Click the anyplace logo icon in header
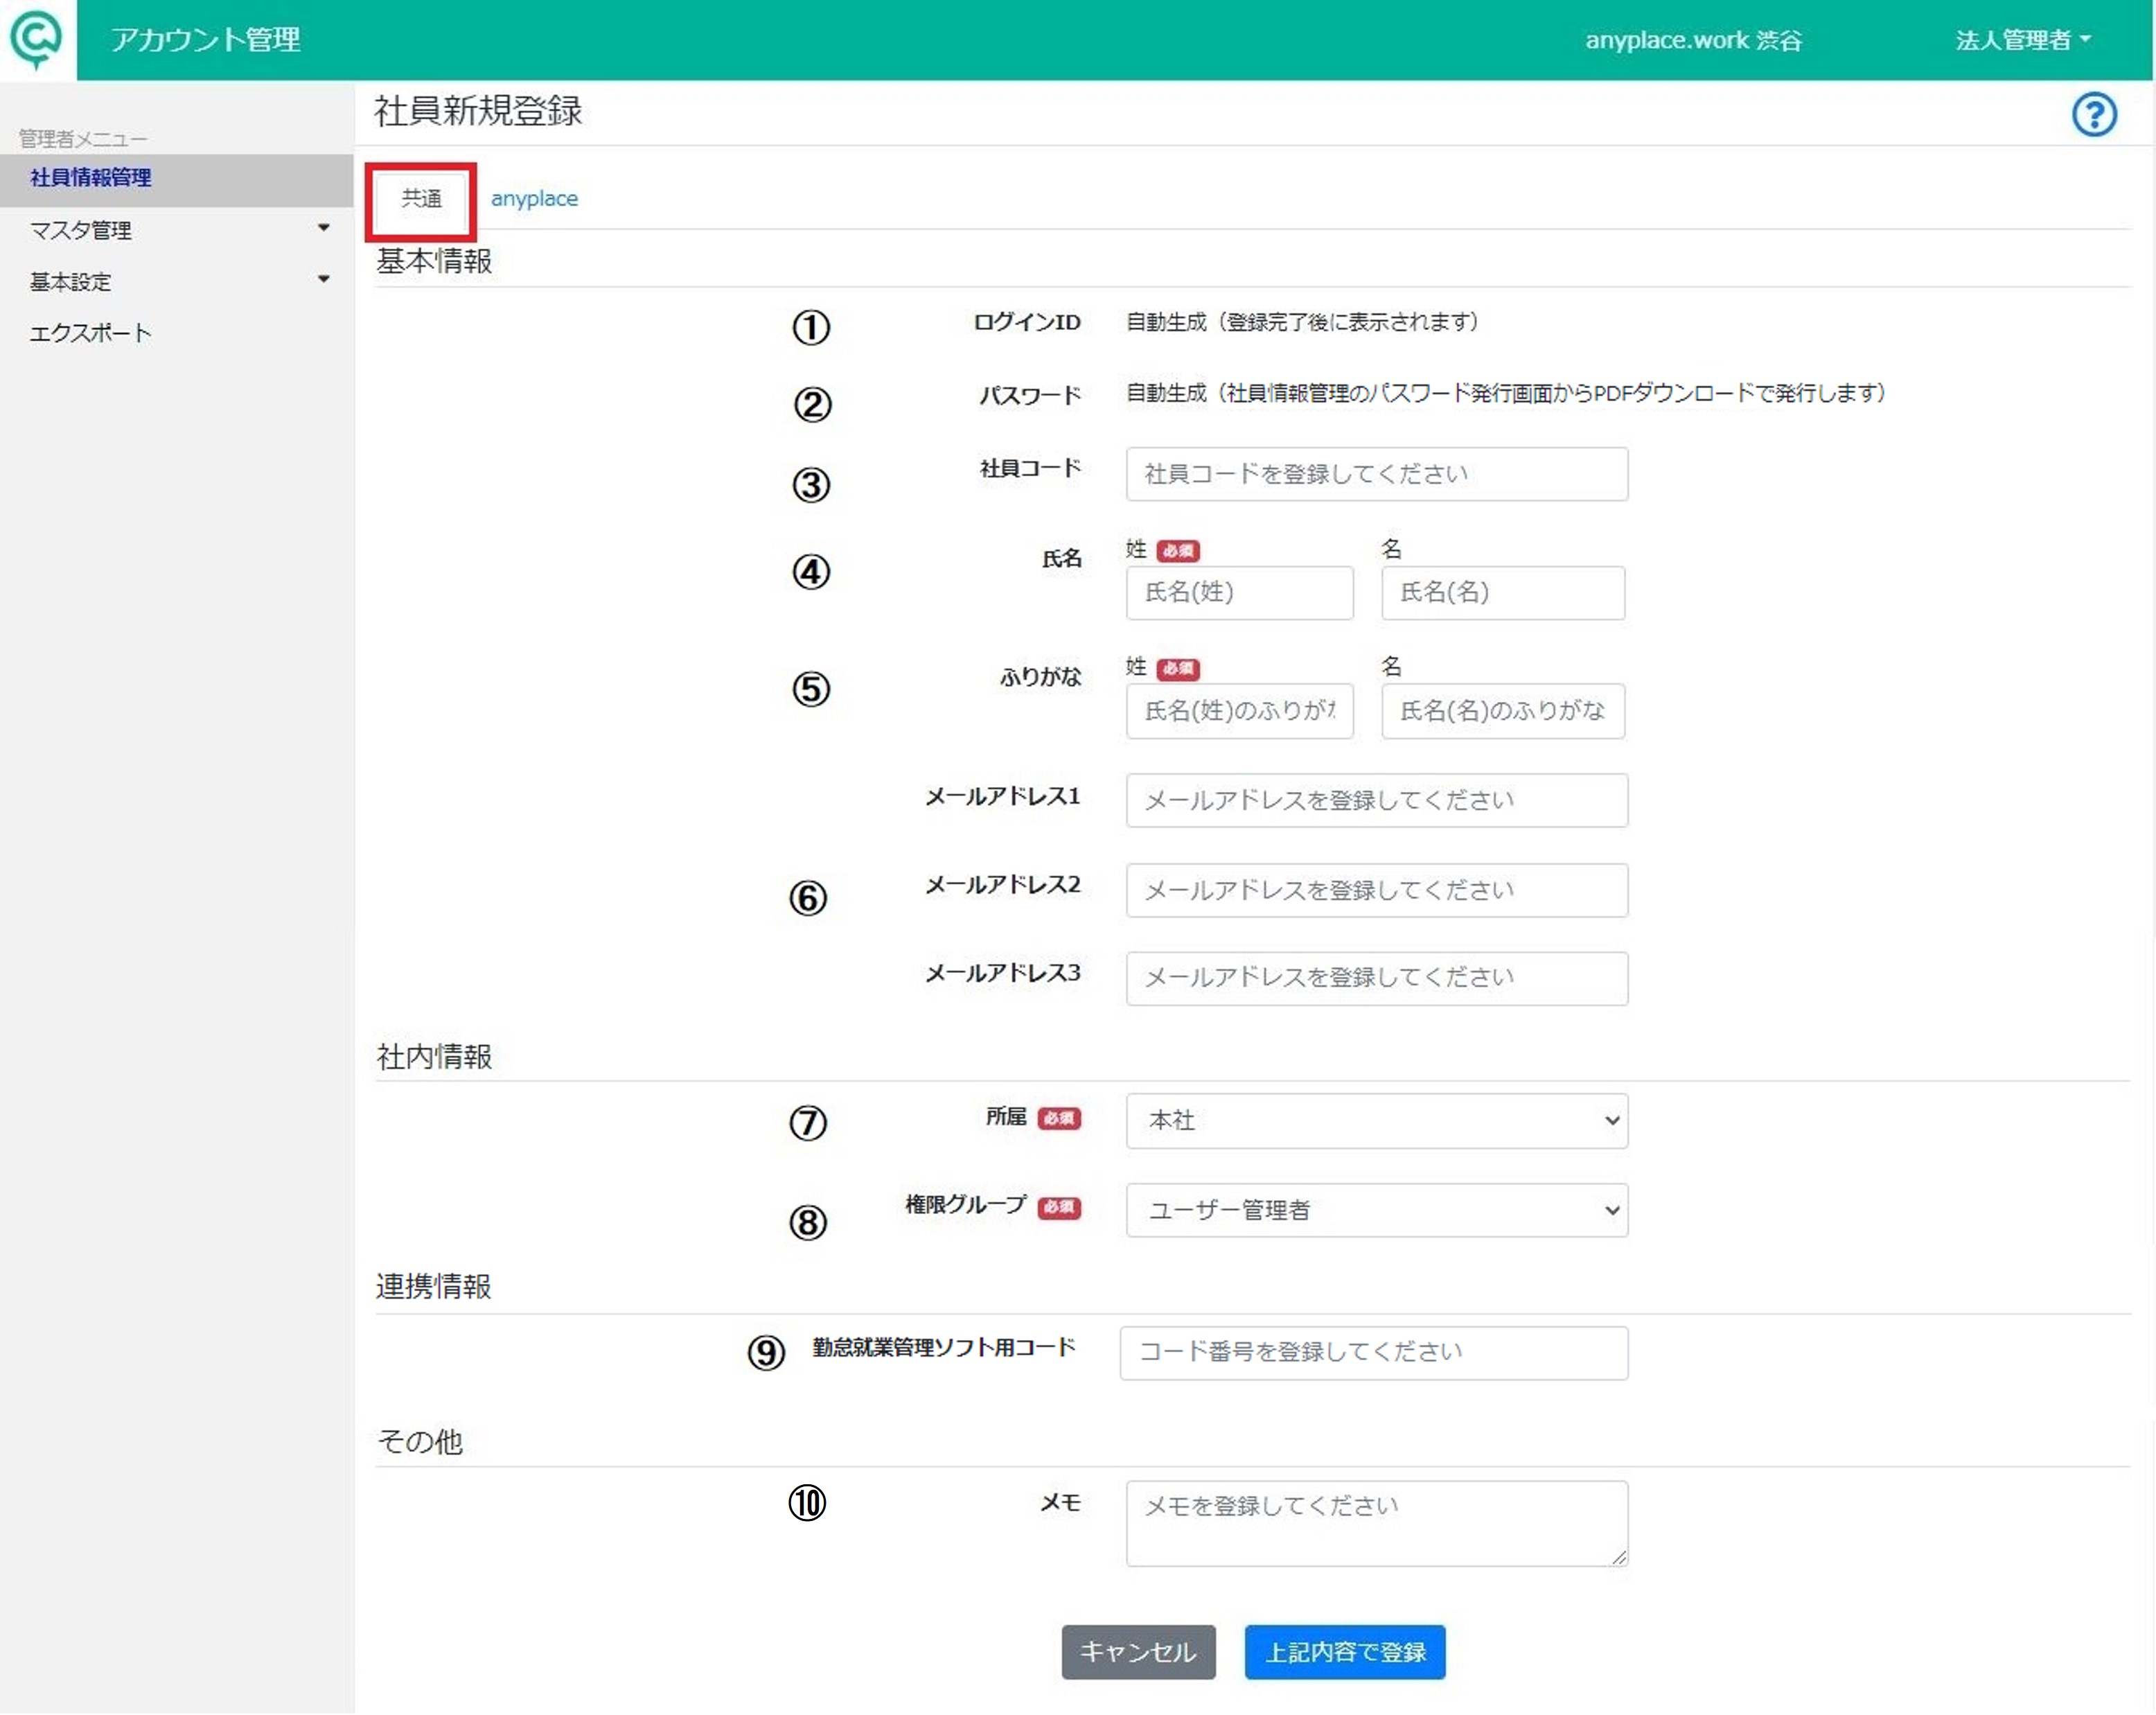 pyautogui.click(x=36, y=39)
